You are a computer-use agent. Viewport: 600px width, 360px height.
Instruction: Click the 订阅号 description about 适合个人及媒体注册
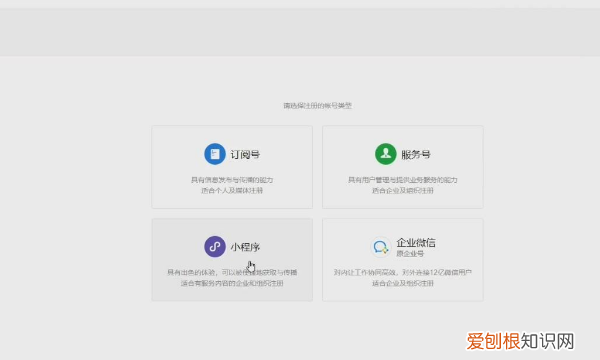232,191
